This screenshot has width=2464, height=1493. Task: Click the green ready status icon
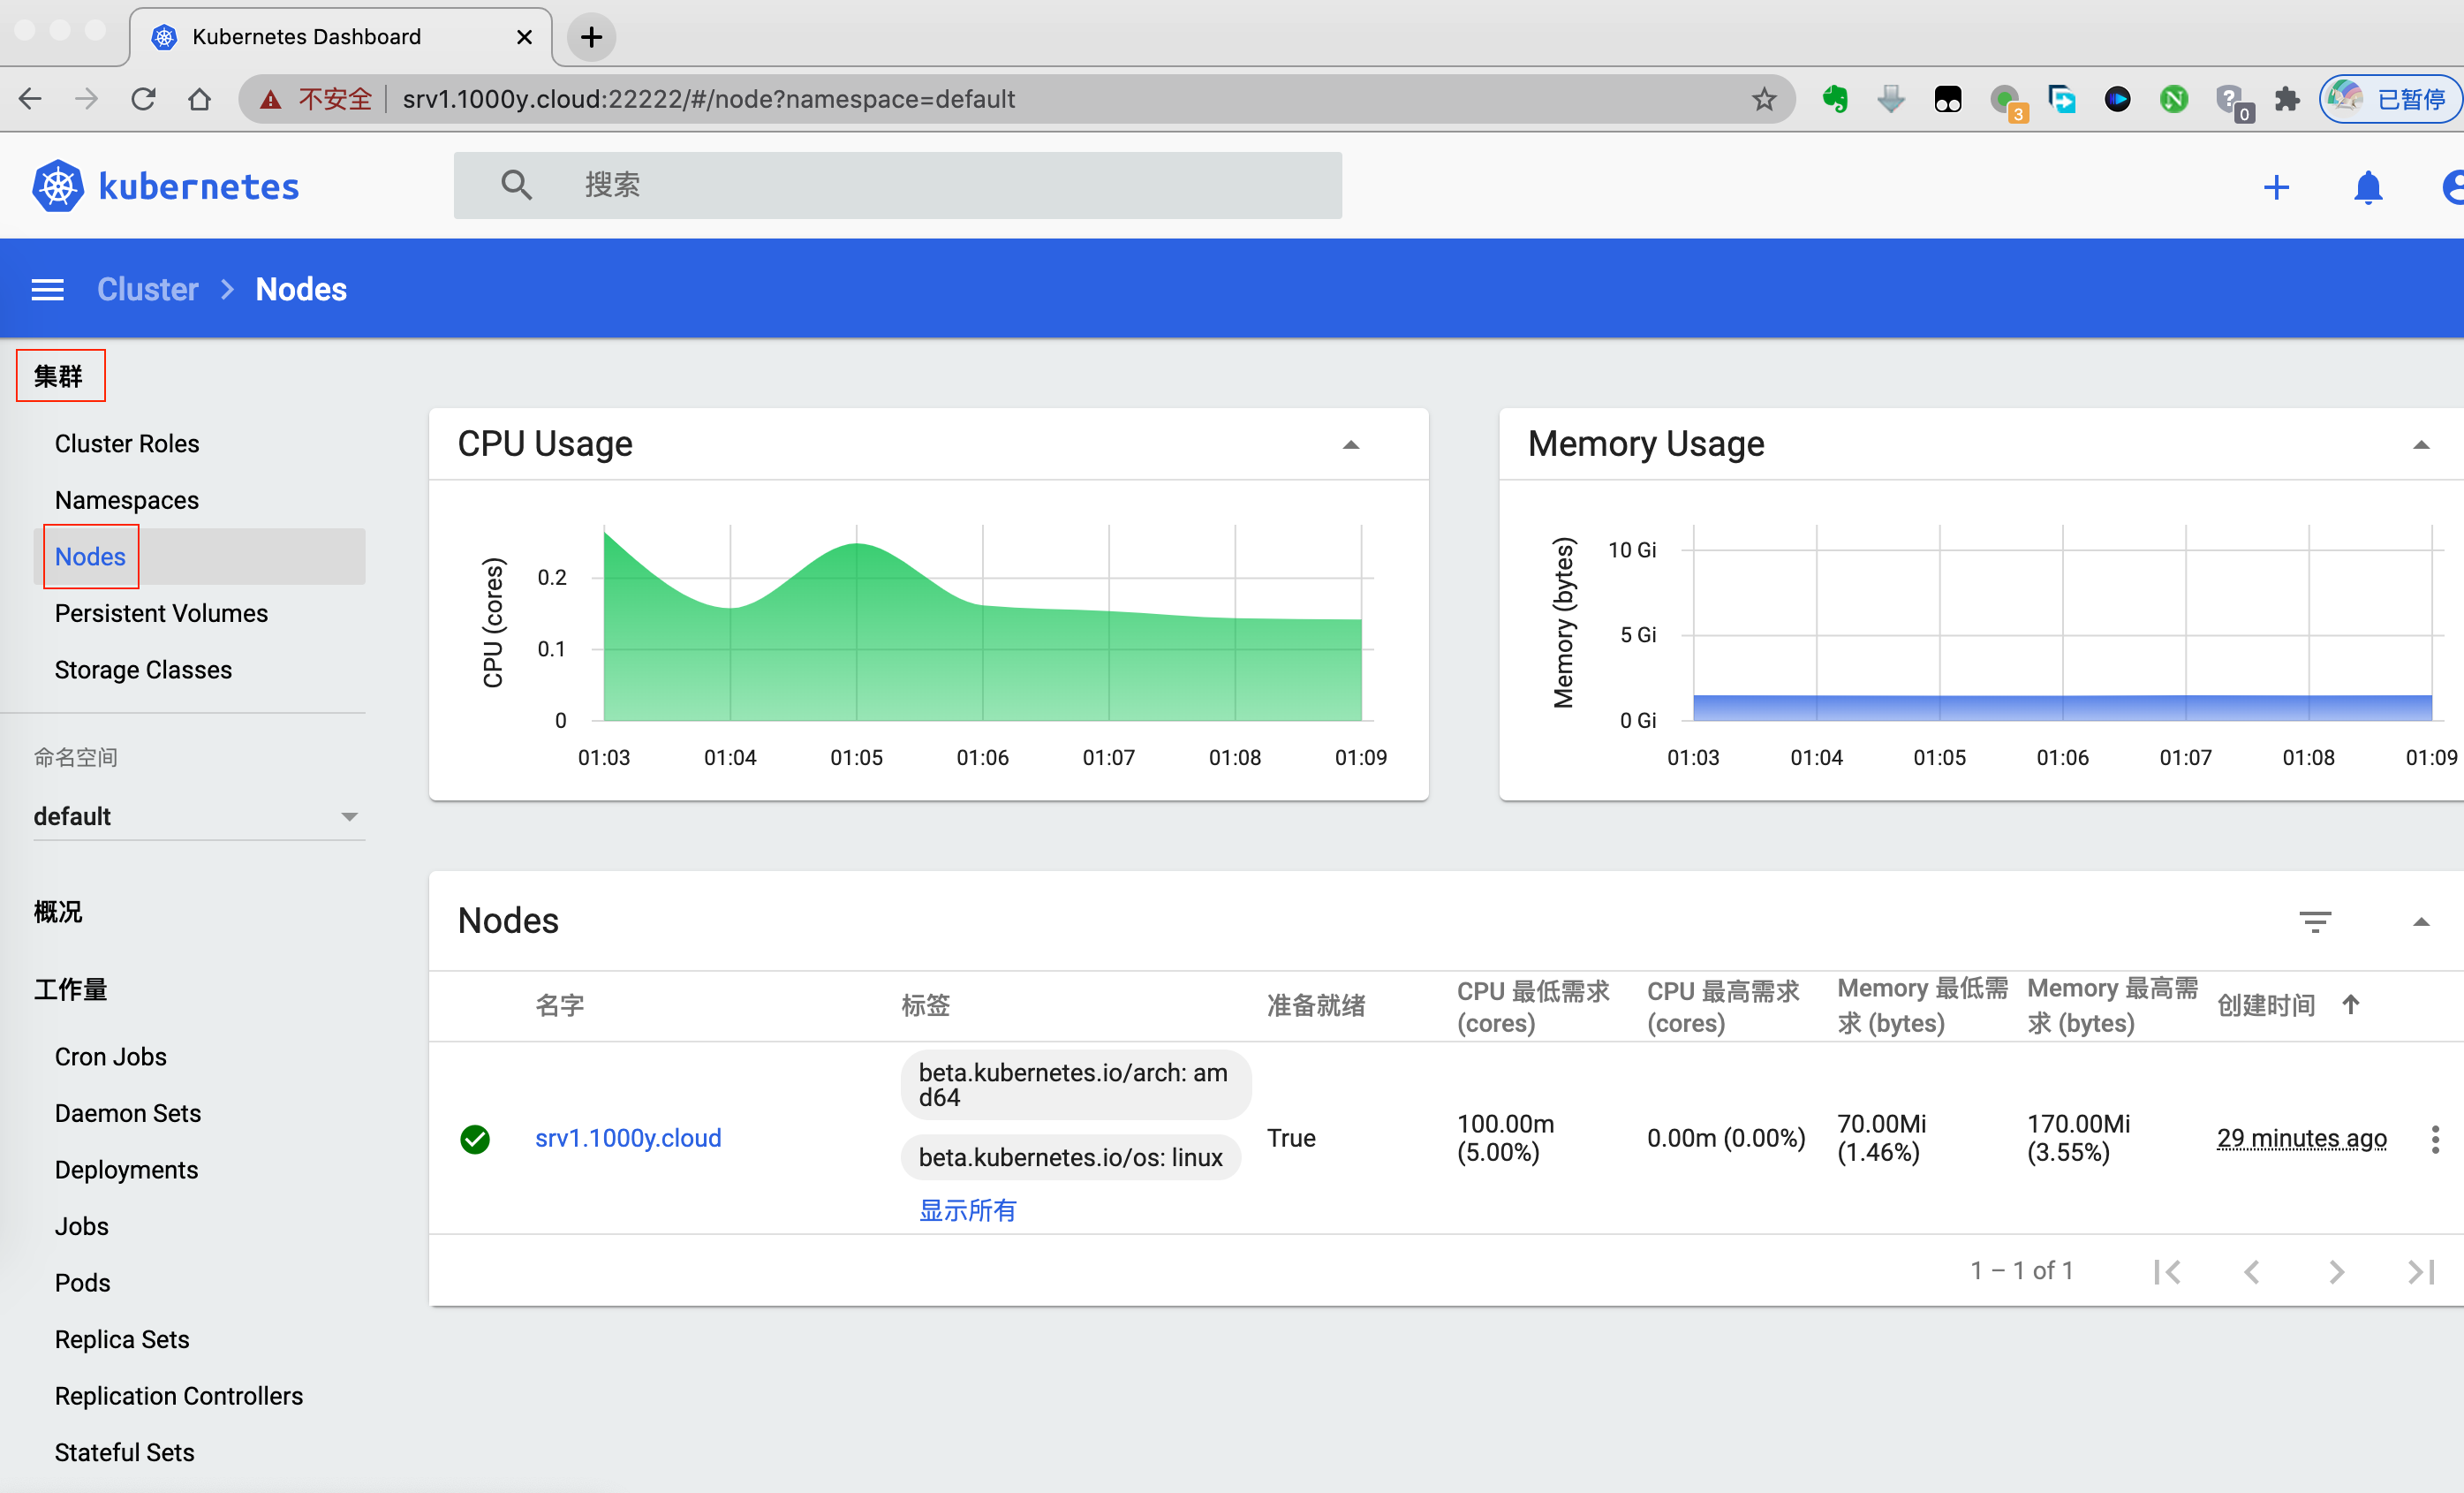coord(475,1139)
